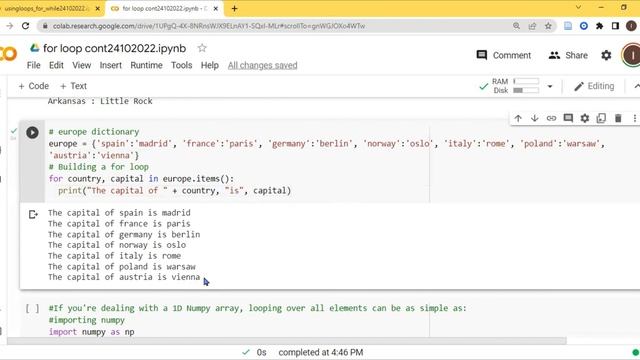Image resolution: width=640 pixels, height=360 pixels.
Task: Open the Help menu
Action: coord(210,65)
